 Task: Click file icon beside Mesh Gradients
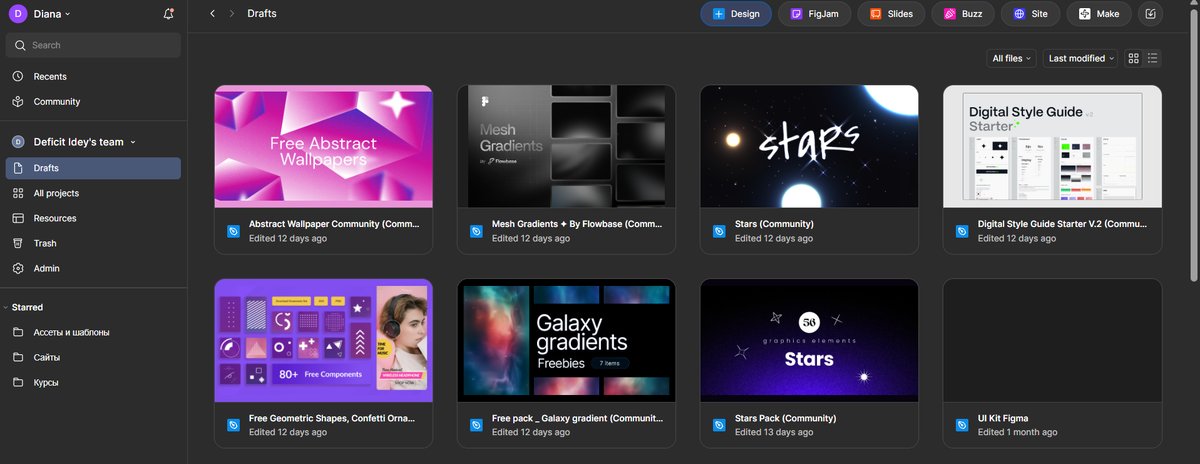tap(476, 231)
